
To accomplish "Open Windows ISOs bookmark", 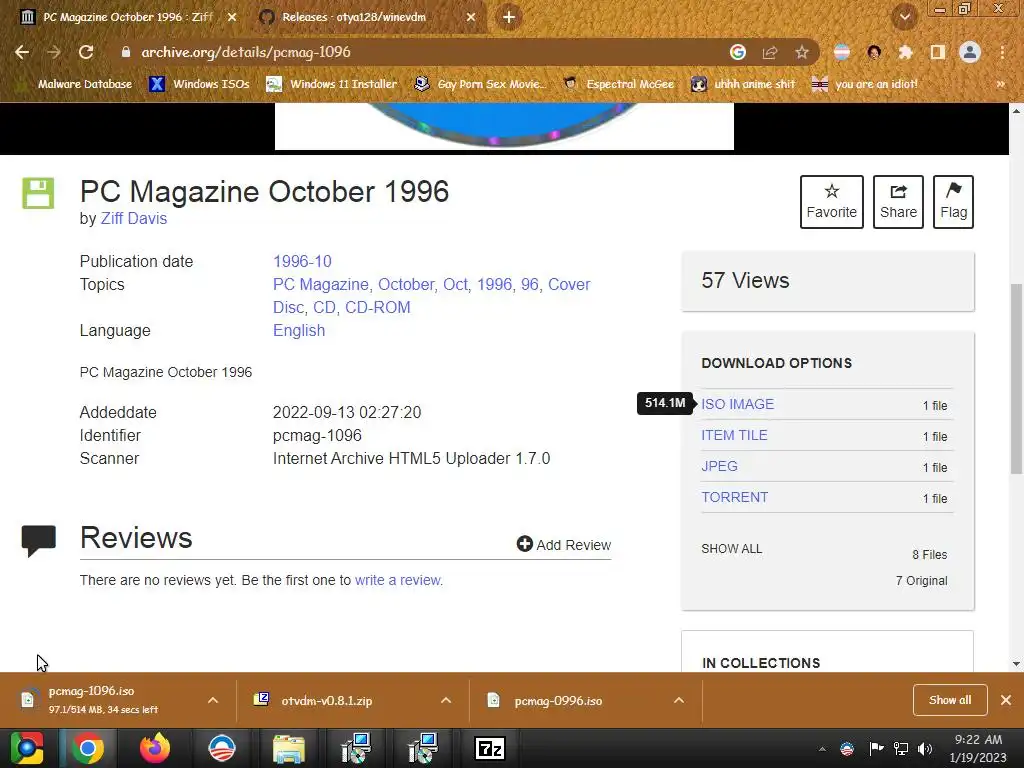I will point(200,84).
